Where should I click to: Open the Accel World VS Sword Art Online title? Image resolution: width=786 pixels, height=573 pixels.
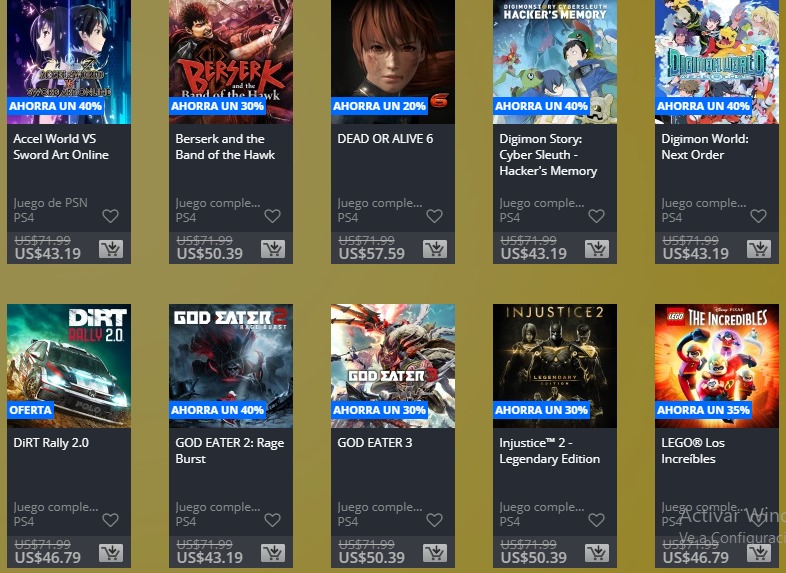61,146
